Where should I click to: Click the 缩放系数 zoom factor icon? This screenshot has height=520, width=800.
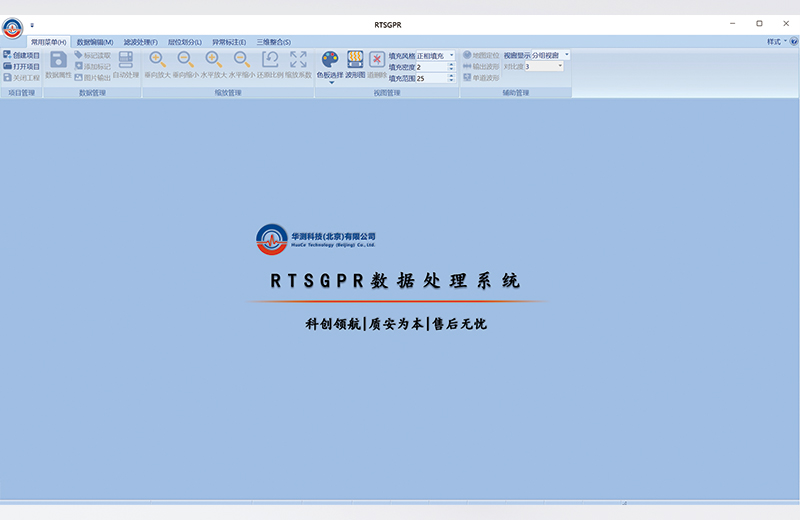[x=298, y=60]
